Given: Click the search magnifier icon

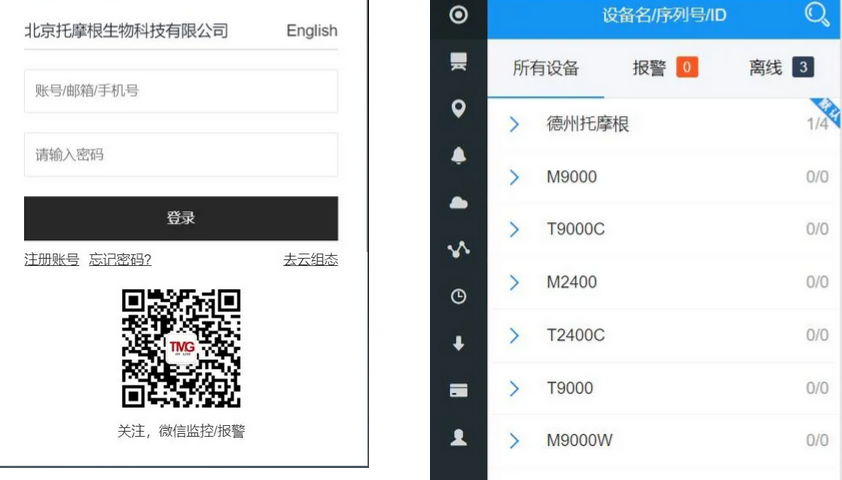Looking at the screenshot, I should (x=817, y=14).
